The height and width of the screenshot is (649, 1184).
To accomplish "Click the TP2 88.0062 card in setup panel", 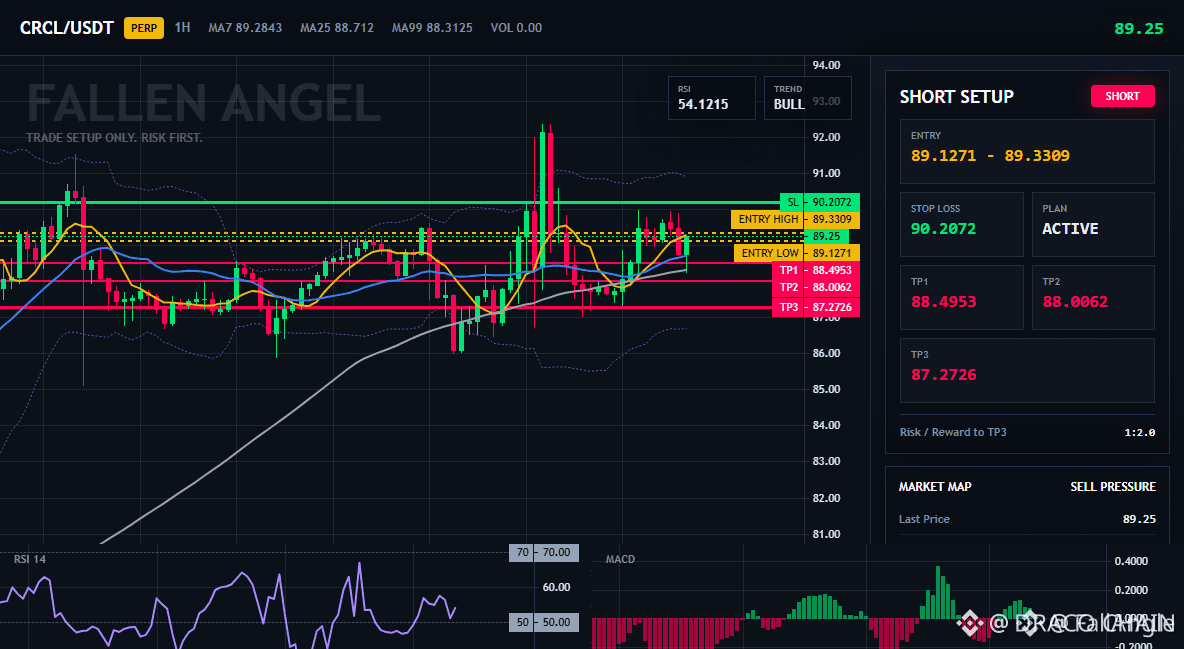I will point(1093,297).
